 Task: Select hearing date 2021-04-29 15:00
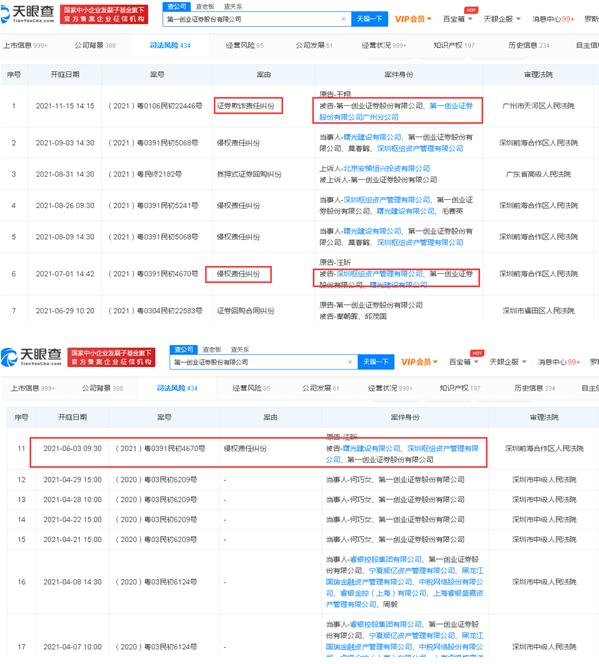pyautogui.click(x=72, y=480)
